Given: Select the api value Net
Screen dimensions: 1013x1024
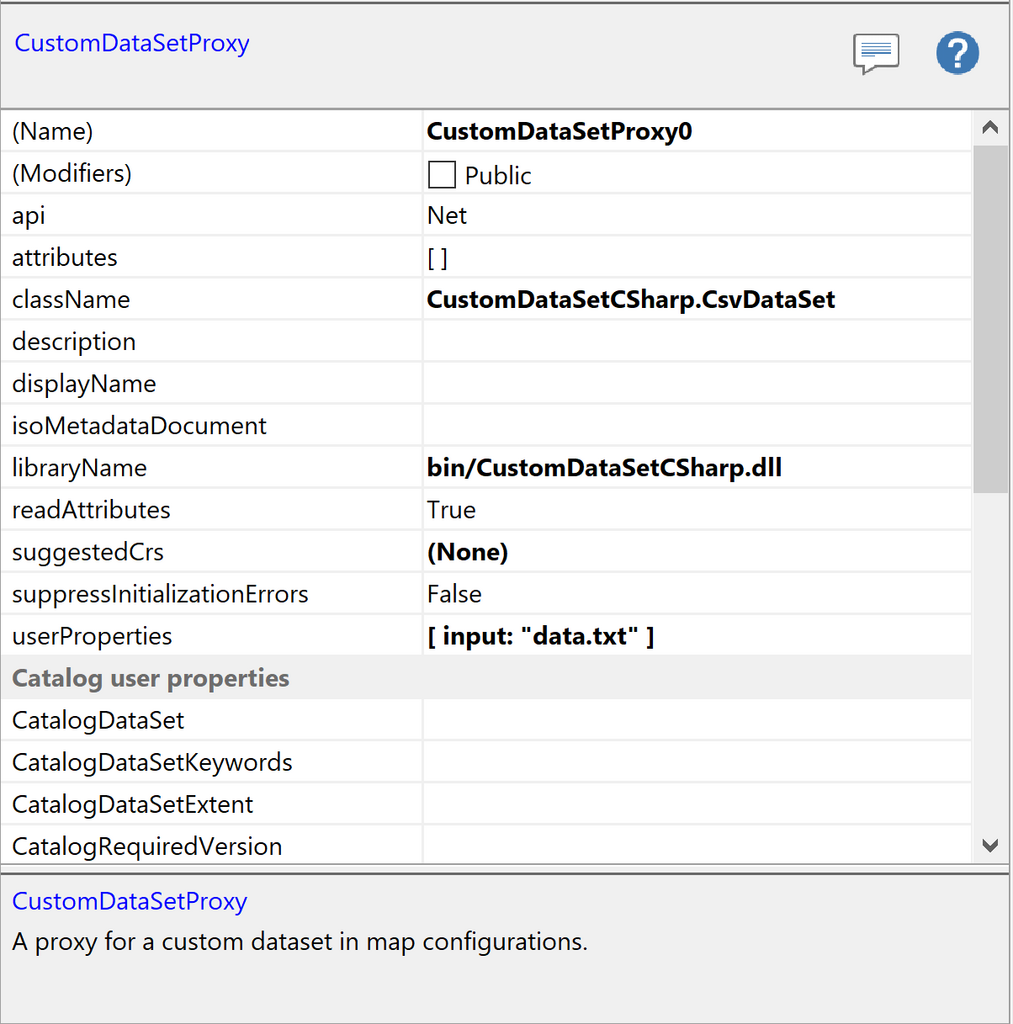Looking at the screenshot, I should click(447, 216).
